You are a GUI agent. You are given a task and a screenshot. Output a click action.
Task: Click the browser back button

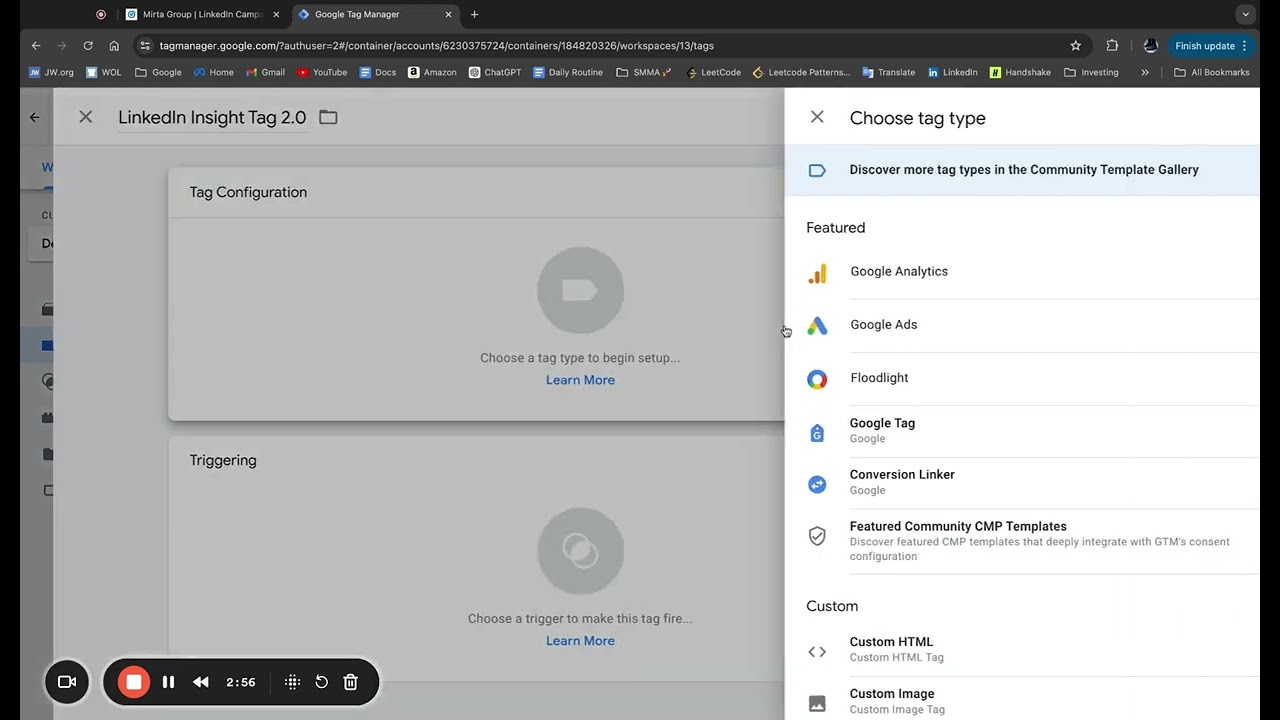[x=36, y=46]
